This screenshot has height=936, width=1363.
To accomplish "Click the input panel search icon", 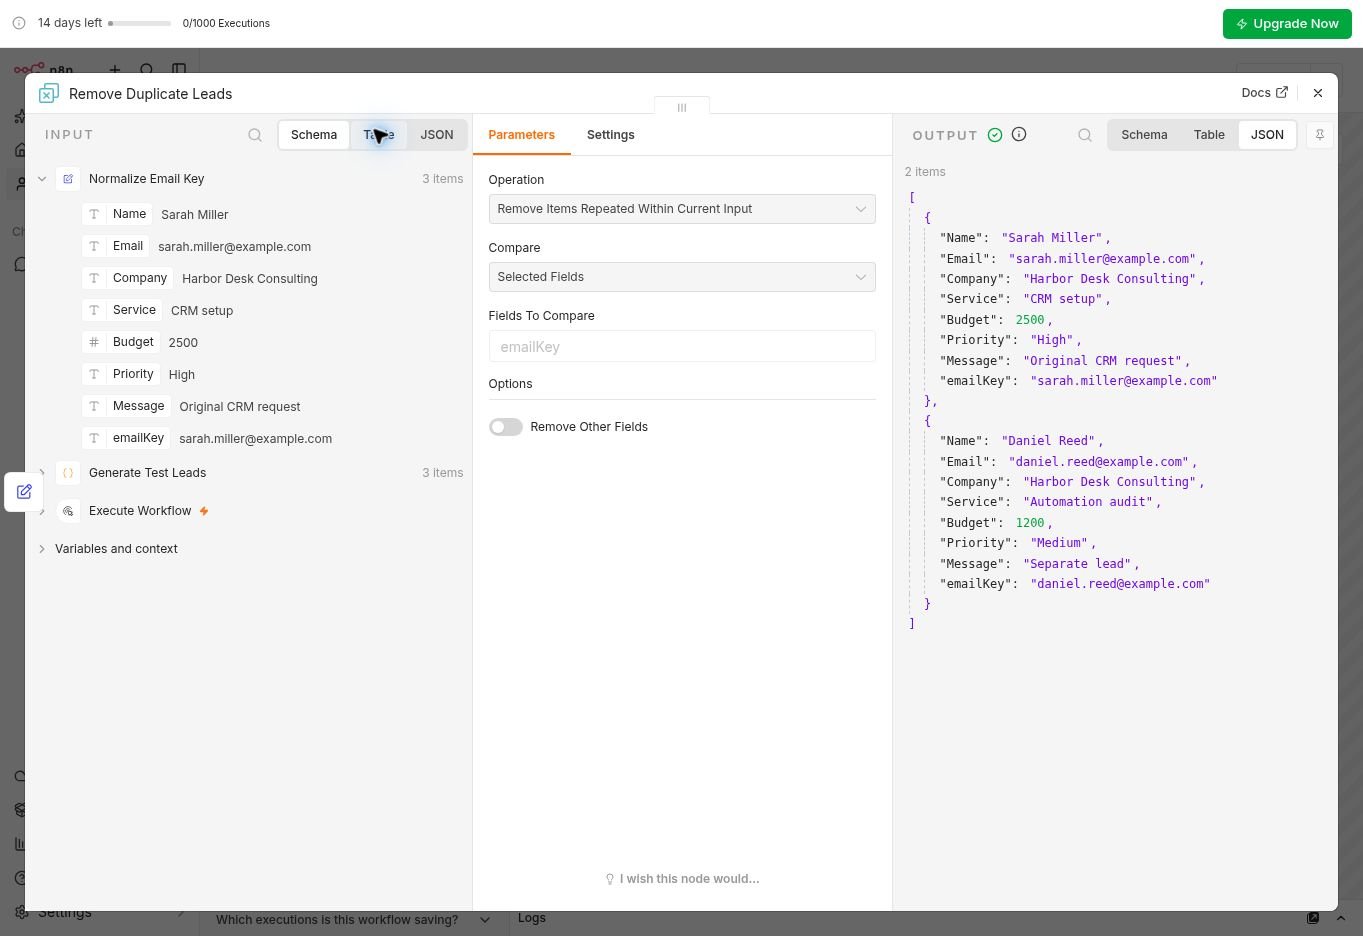I will tap(255, 135).
